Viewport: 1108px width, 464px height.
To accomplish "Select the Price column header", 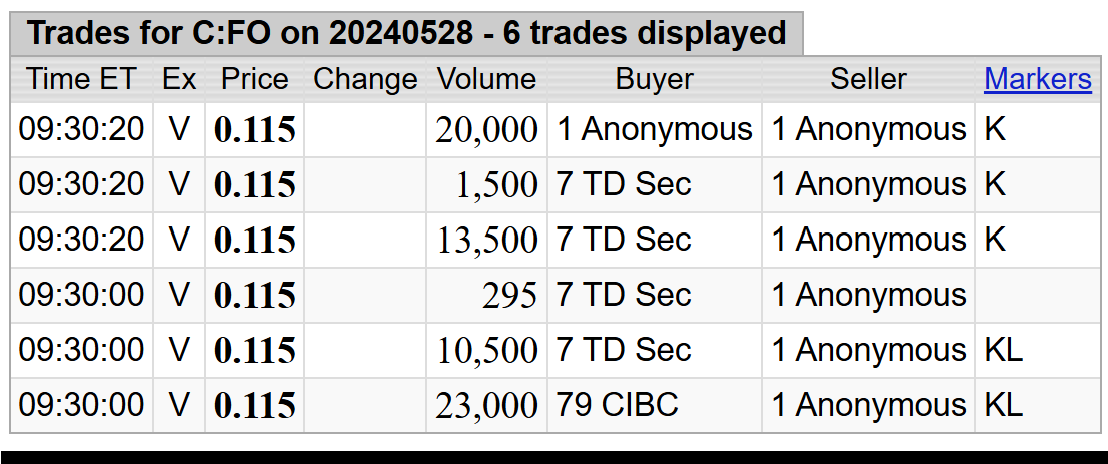I will (x=254, y=79).
